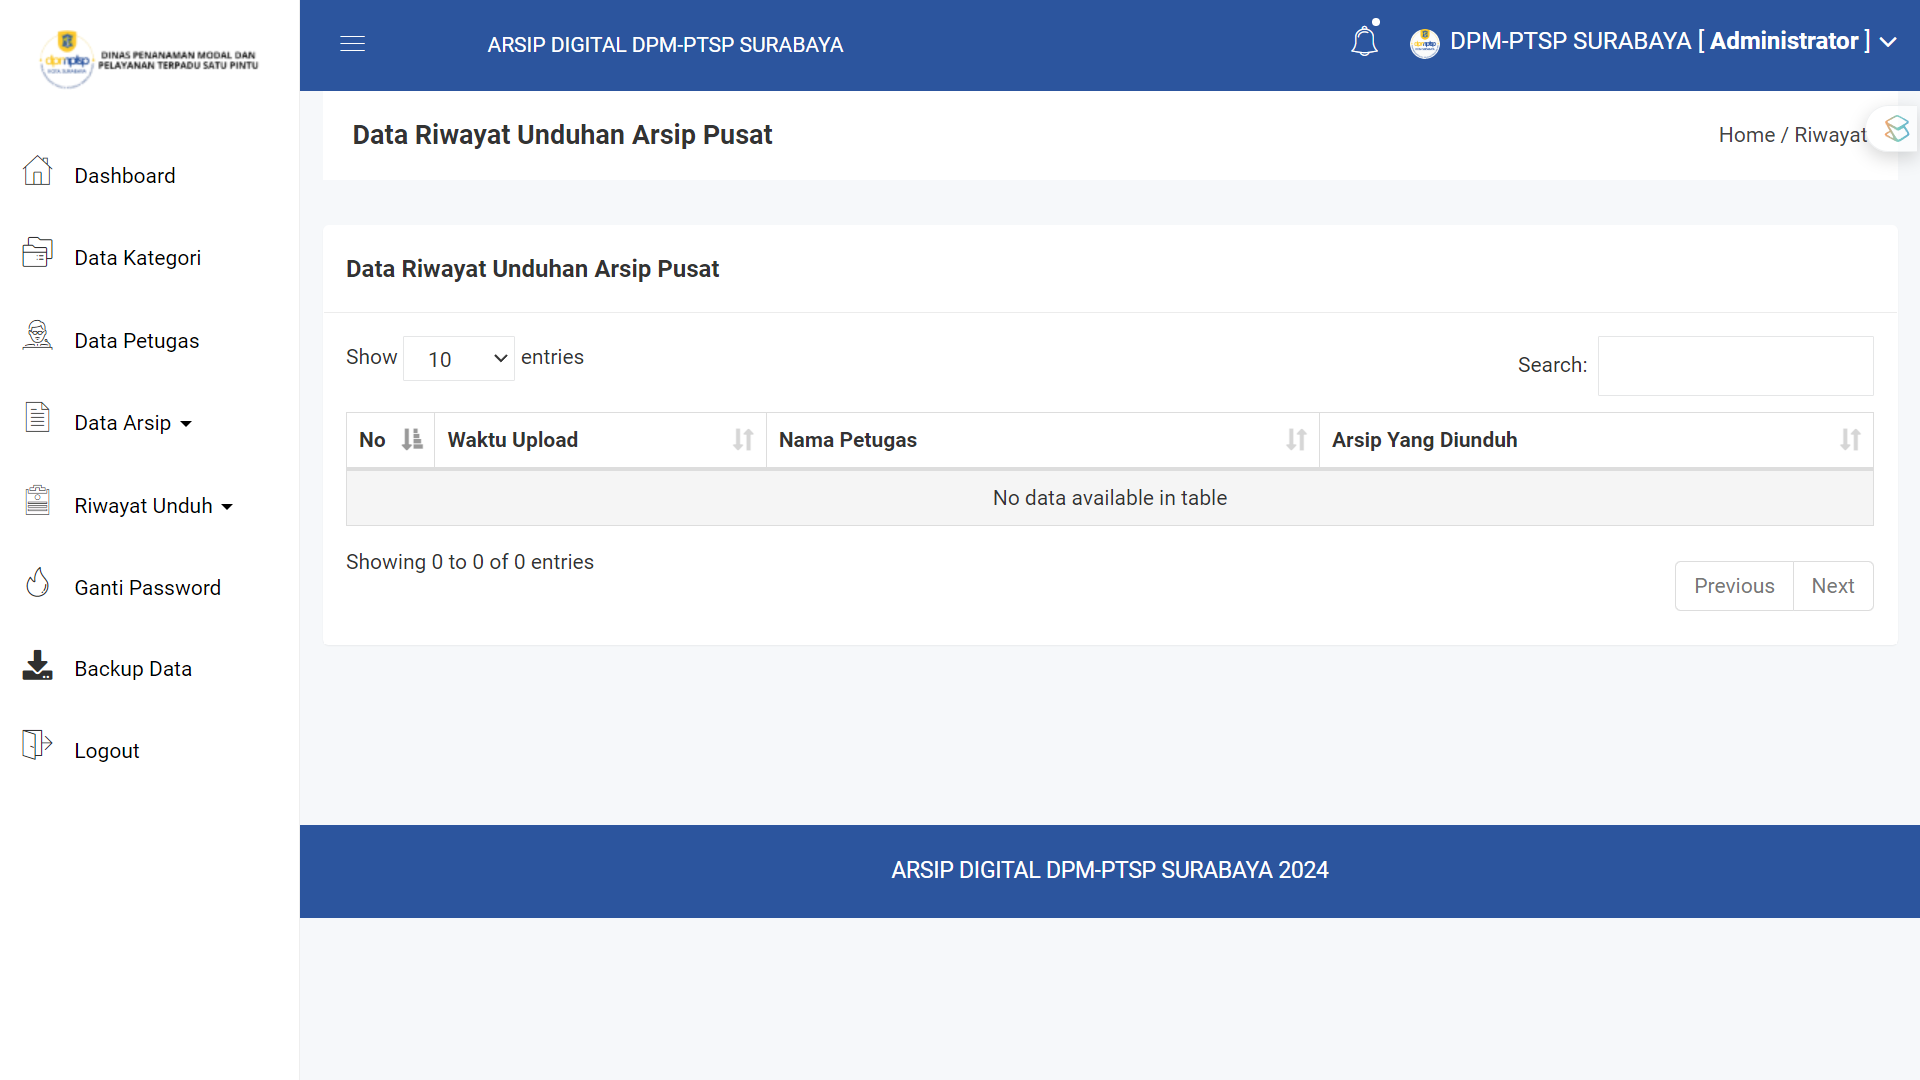Select the Ganti Password flame icon
1920x1080 pixels.
coord(37,583)
